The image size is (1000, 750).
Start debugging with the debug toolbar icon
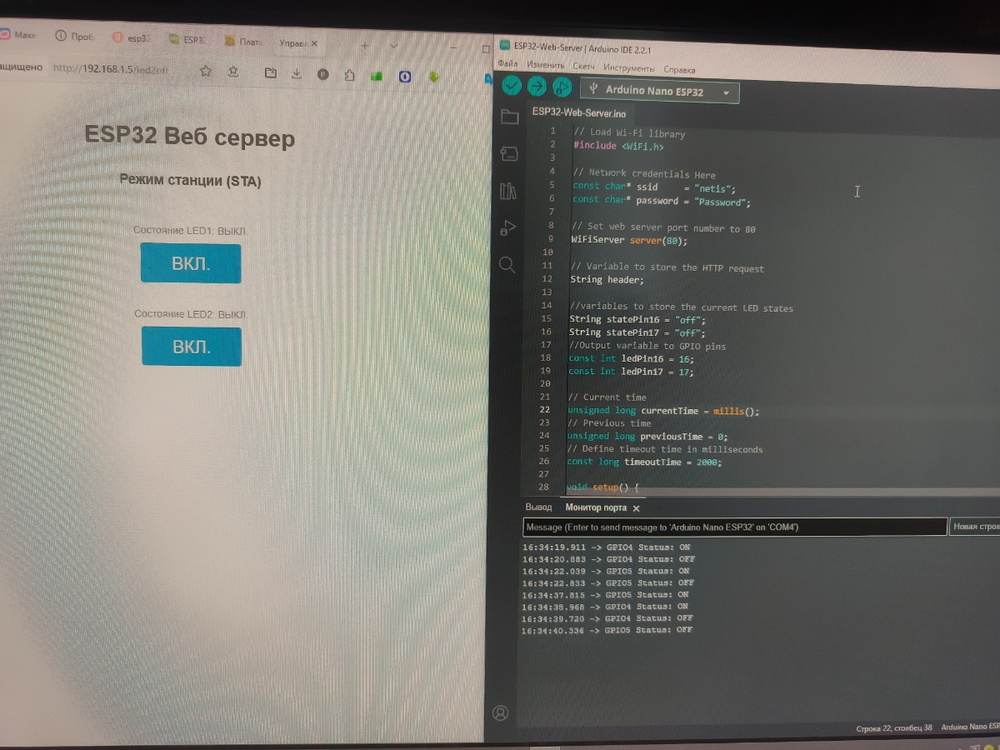pos(561,86)
